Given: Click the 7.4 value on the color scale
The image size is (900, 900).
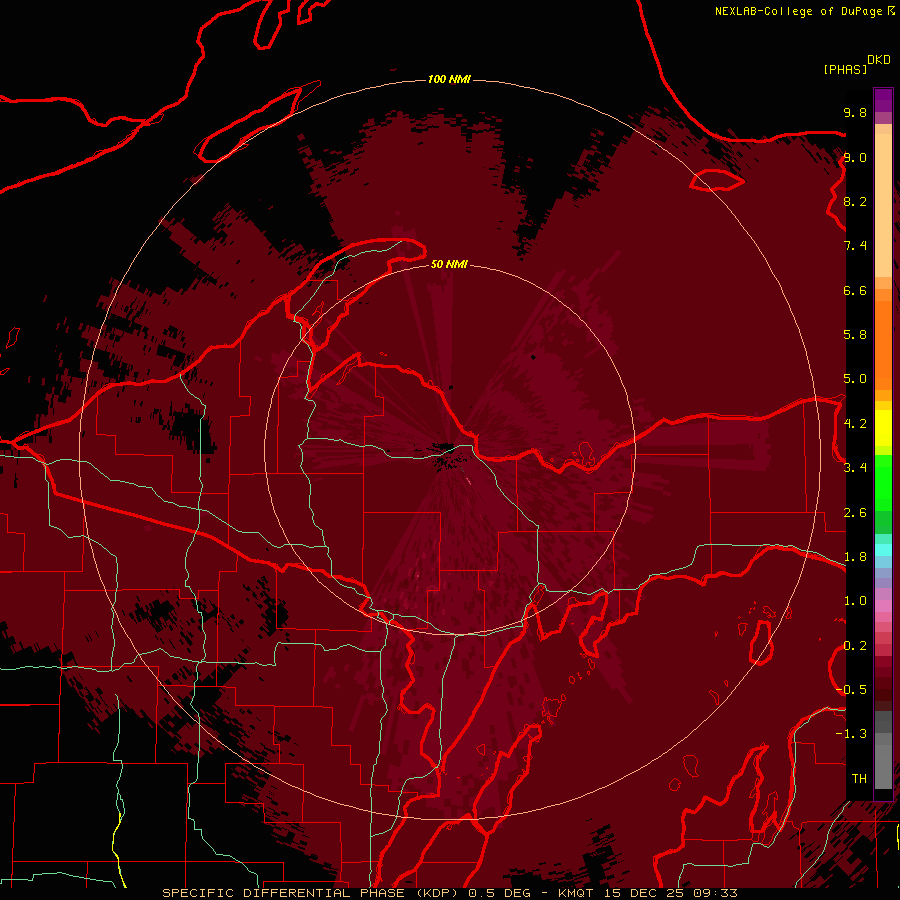Looking at the screenshot, I should tap(855, 246).
